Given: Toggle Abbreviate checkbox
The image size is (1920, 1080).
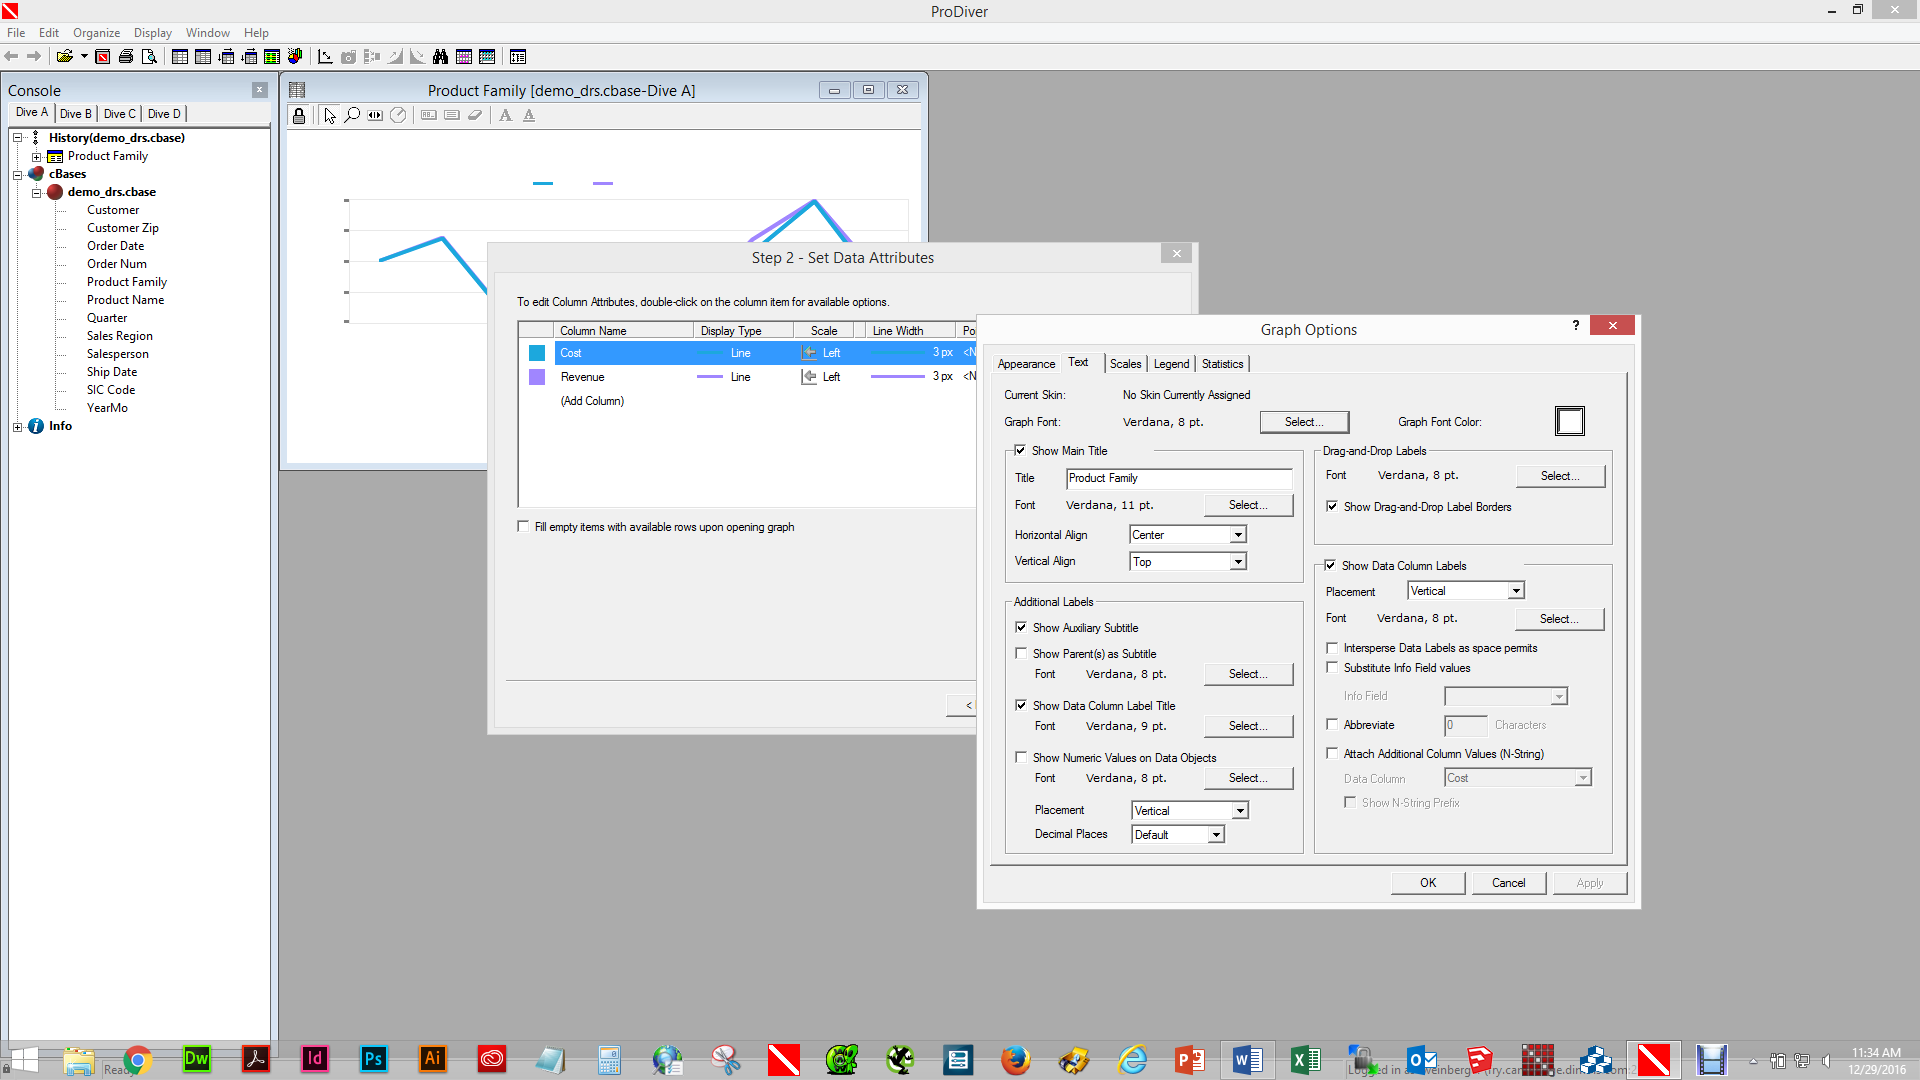Looking at the screenshot, I should coord(1332,725).
